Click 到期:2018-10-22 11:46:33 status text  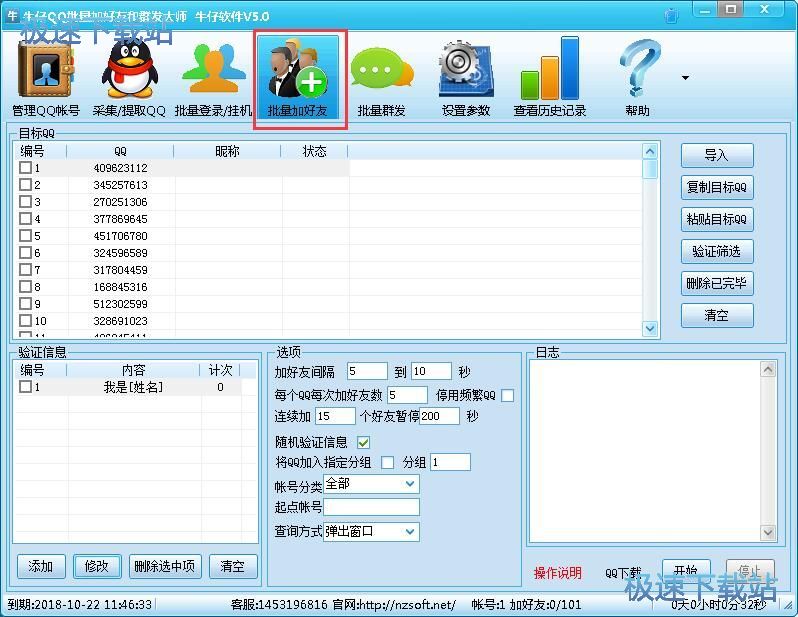[80, 605]
